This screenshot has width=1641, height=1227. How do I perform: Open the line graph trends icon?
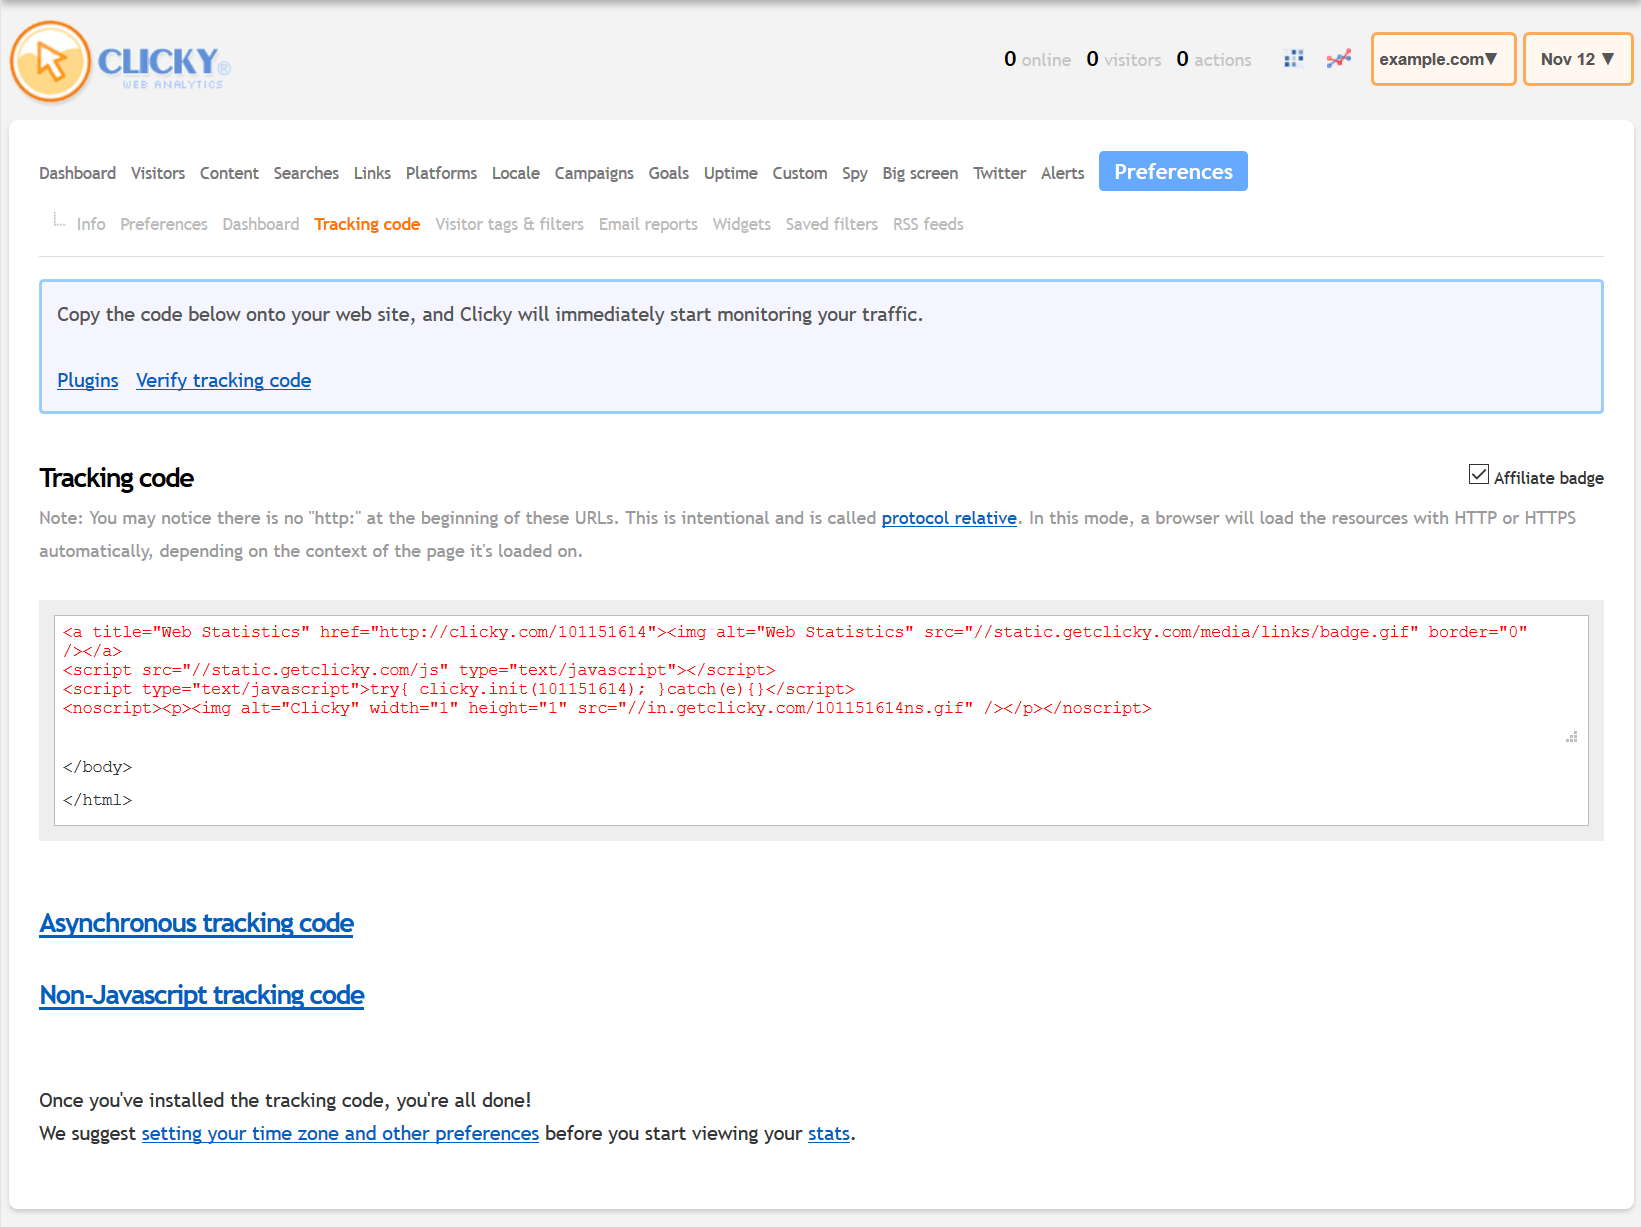(1338, 59)
